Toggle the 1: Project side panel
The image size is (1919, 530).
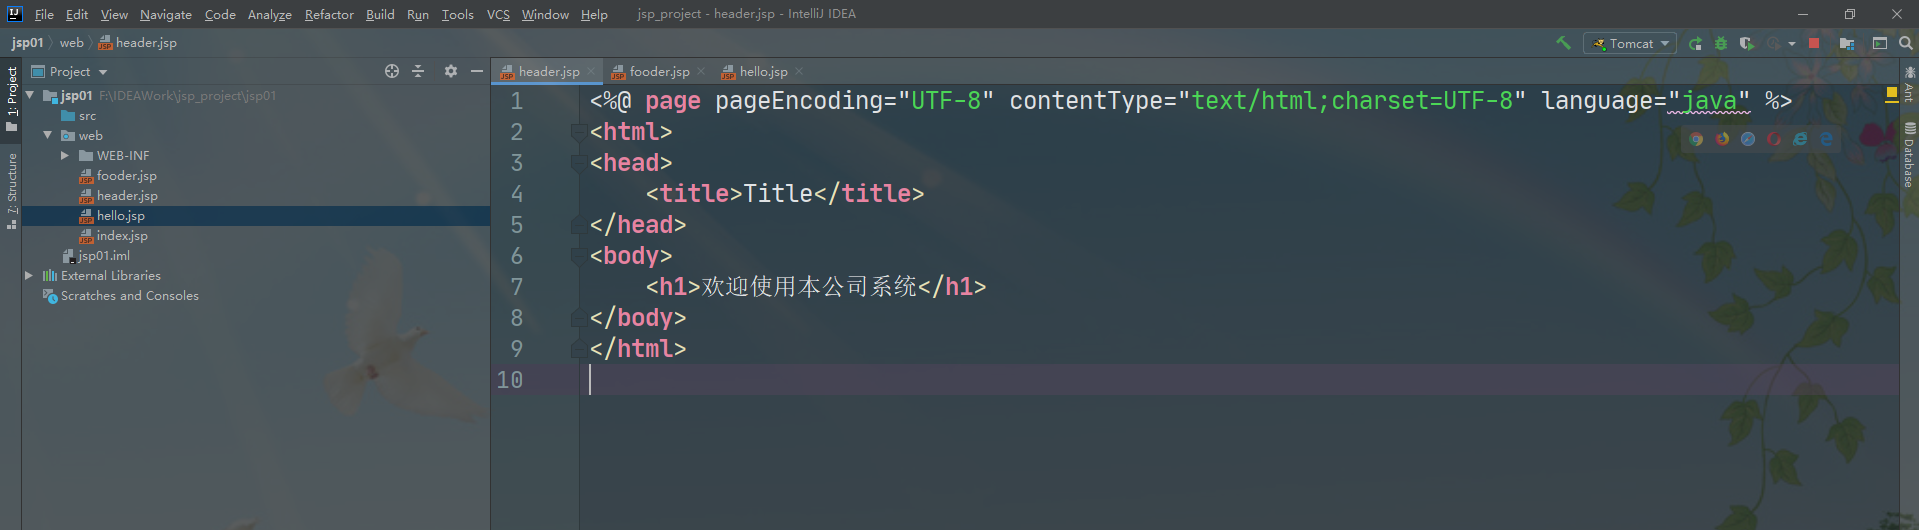coord(11,98)
